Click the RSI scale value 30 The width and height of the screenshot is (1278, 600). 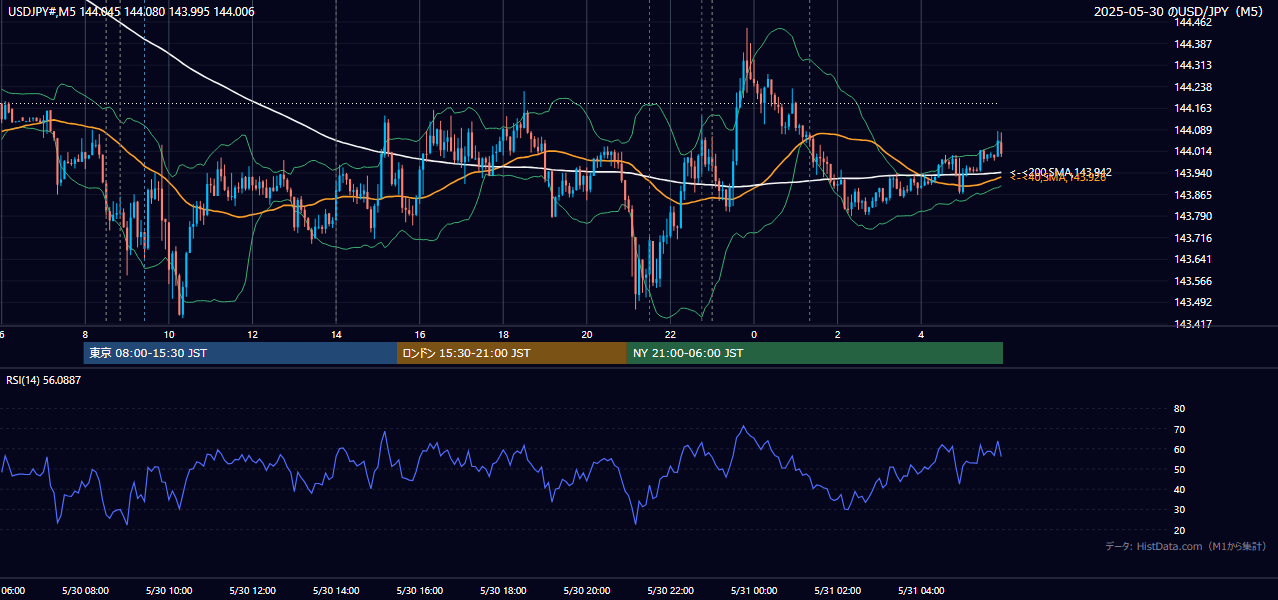(1179, 510)
